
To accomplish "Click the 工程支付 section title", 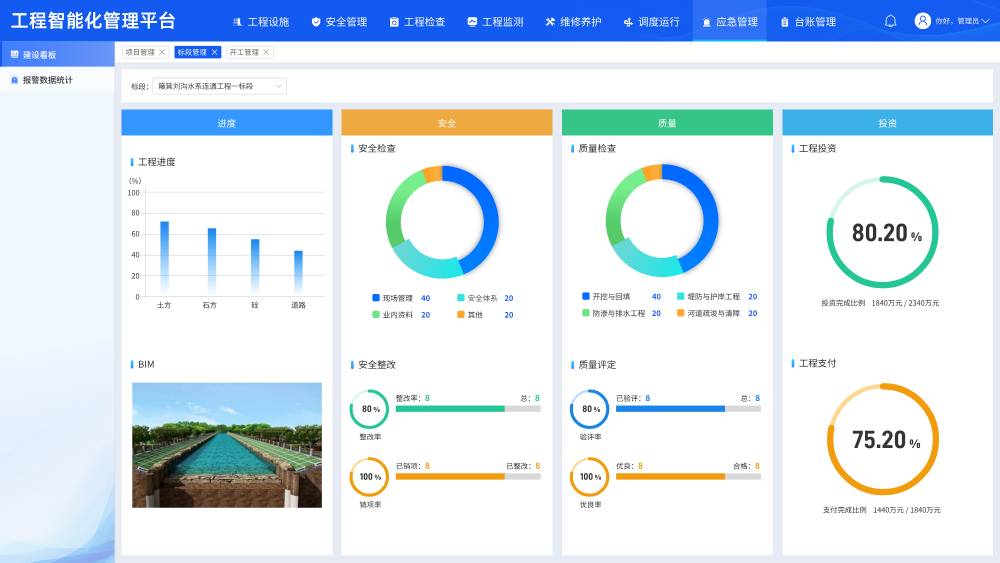I will 818,363.
